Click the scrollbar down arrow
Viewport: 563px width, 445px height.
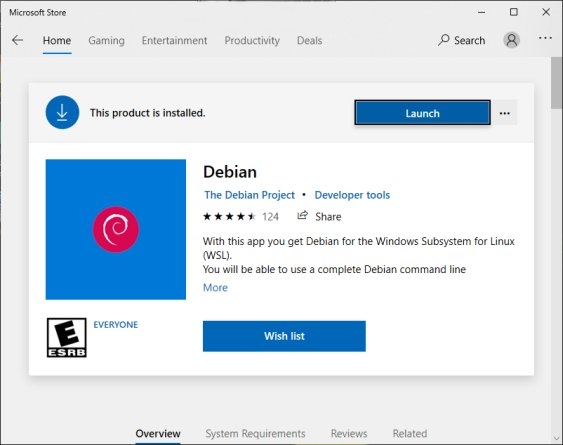click(557, 438)
